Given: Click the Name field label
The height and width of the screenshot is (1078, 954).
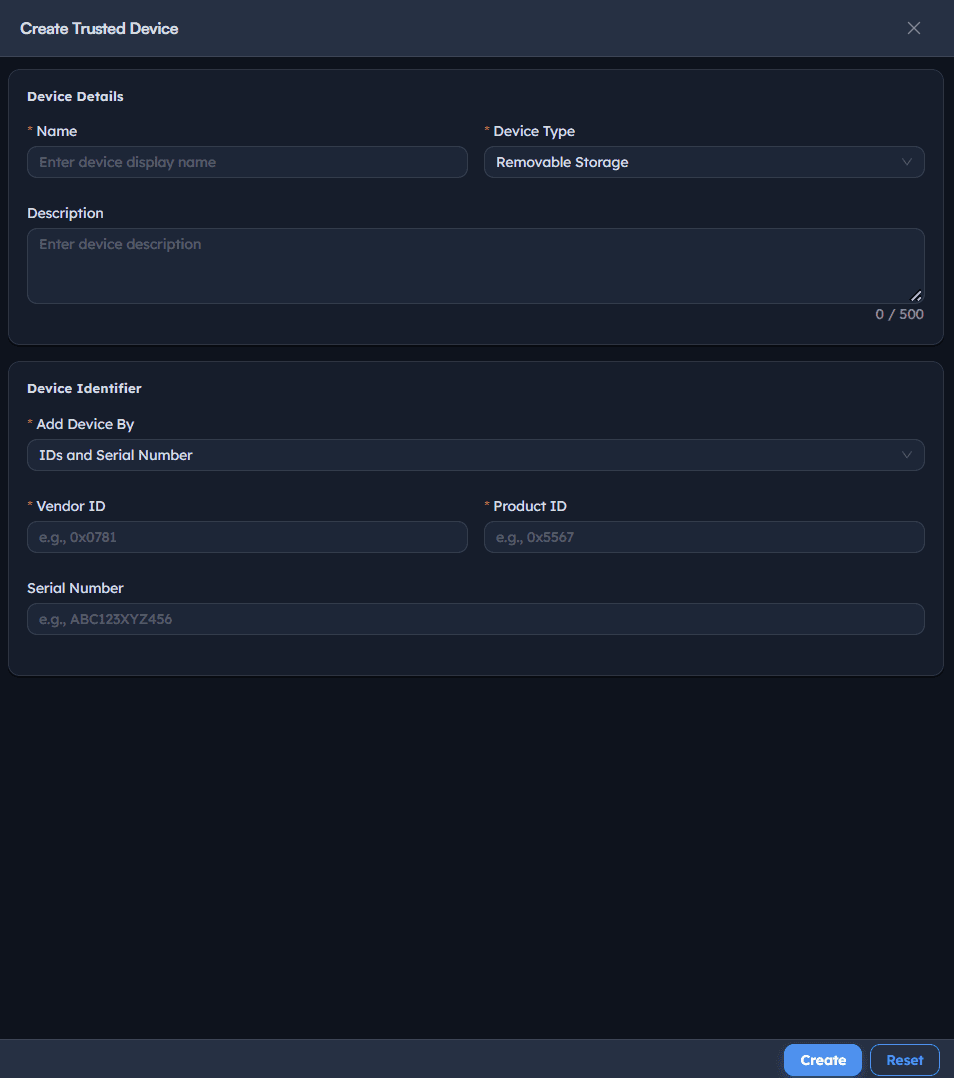Looking at the screenshot, I should [x=56, y=131].
